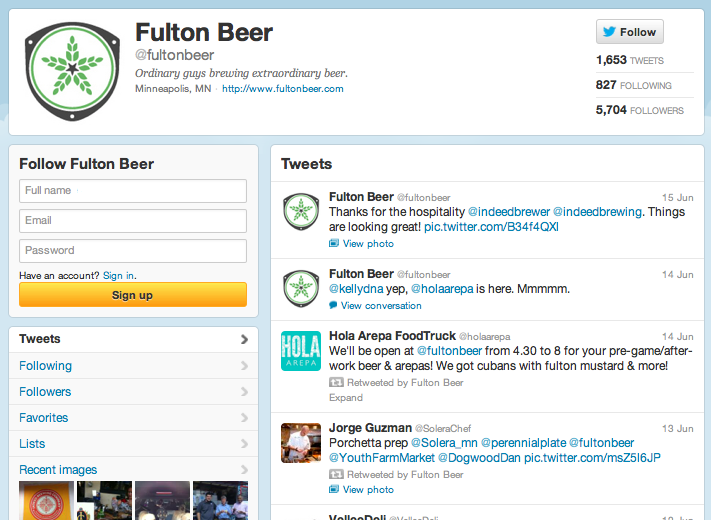Click the retweet icon under the Hola Arepa tweet

[336, 383]
